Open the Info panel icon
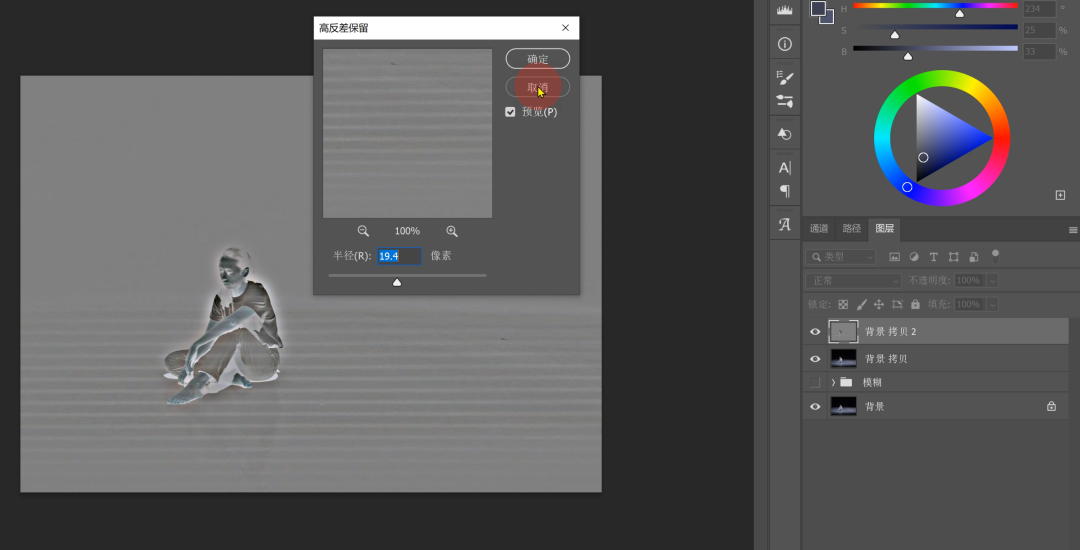 point(785,44)
